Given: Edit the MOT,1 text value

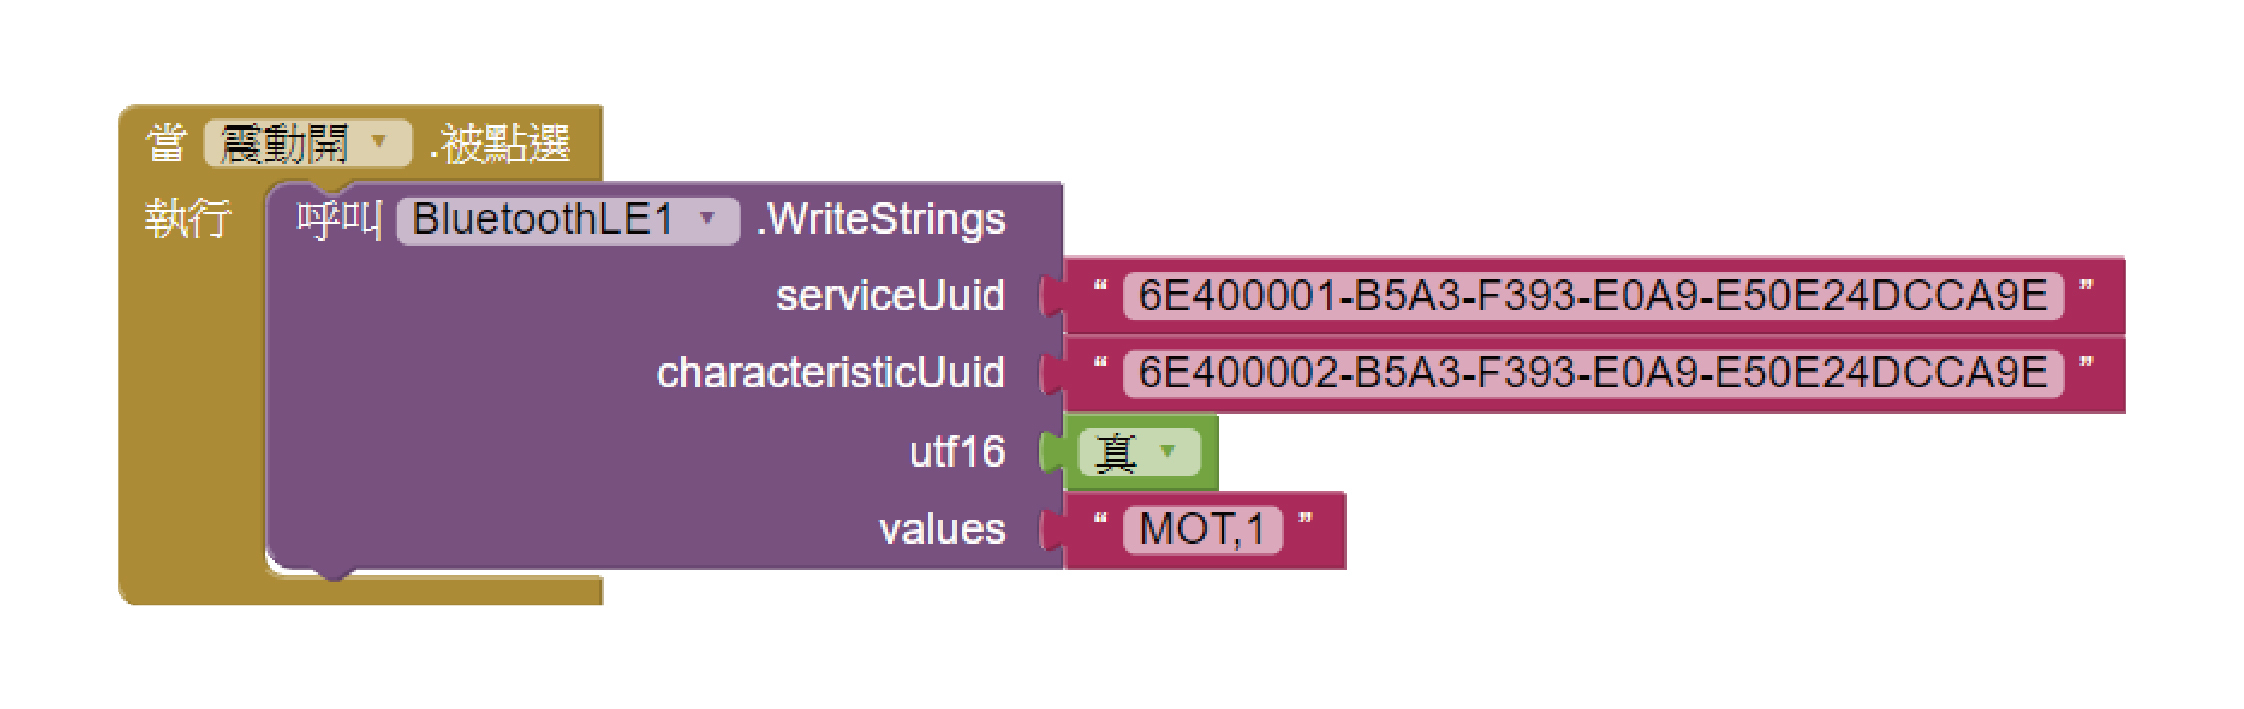Looking at the screenshot, I should tap(1202, 529).
